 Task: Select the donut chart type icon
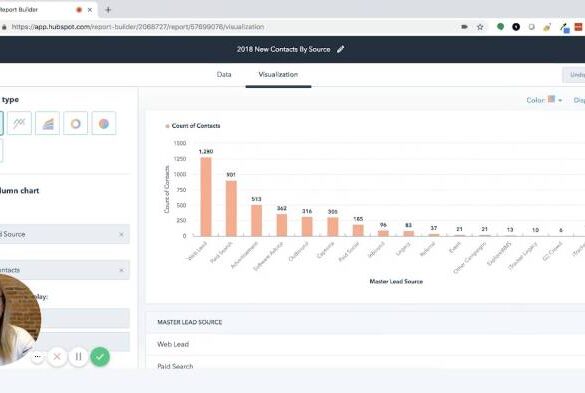tap(76, 123)
